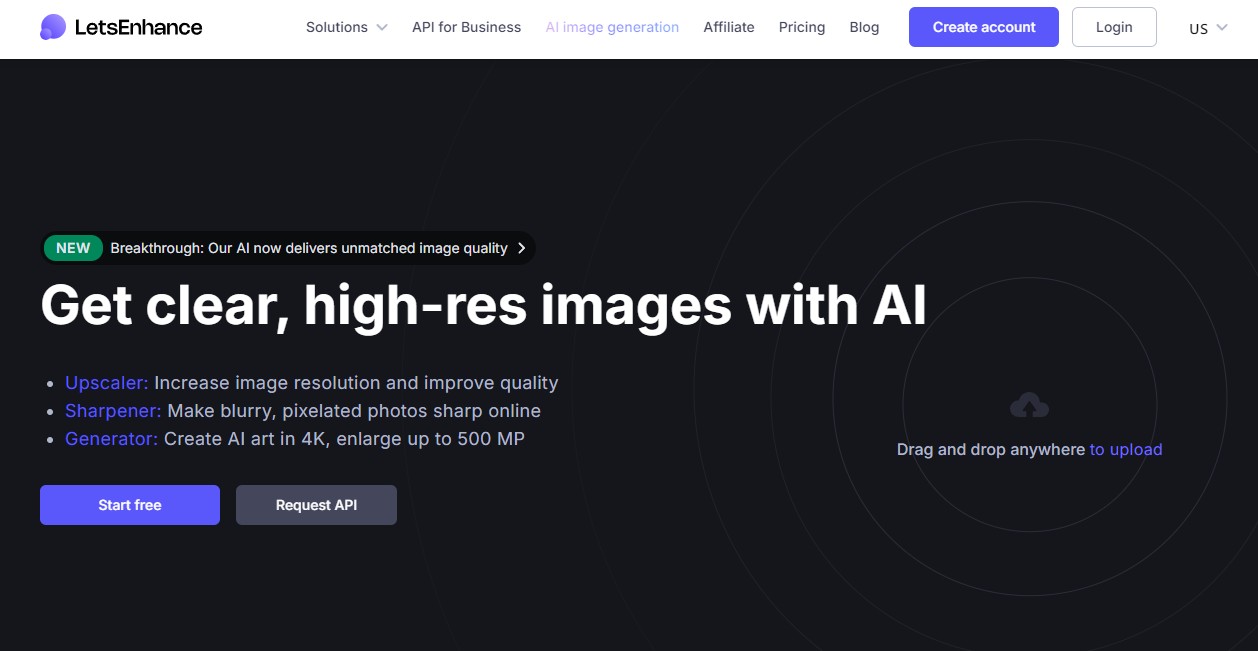Viewport: 1258px width, 651px height.
Task: Select the AI image generation nav item
Action: 612,27
